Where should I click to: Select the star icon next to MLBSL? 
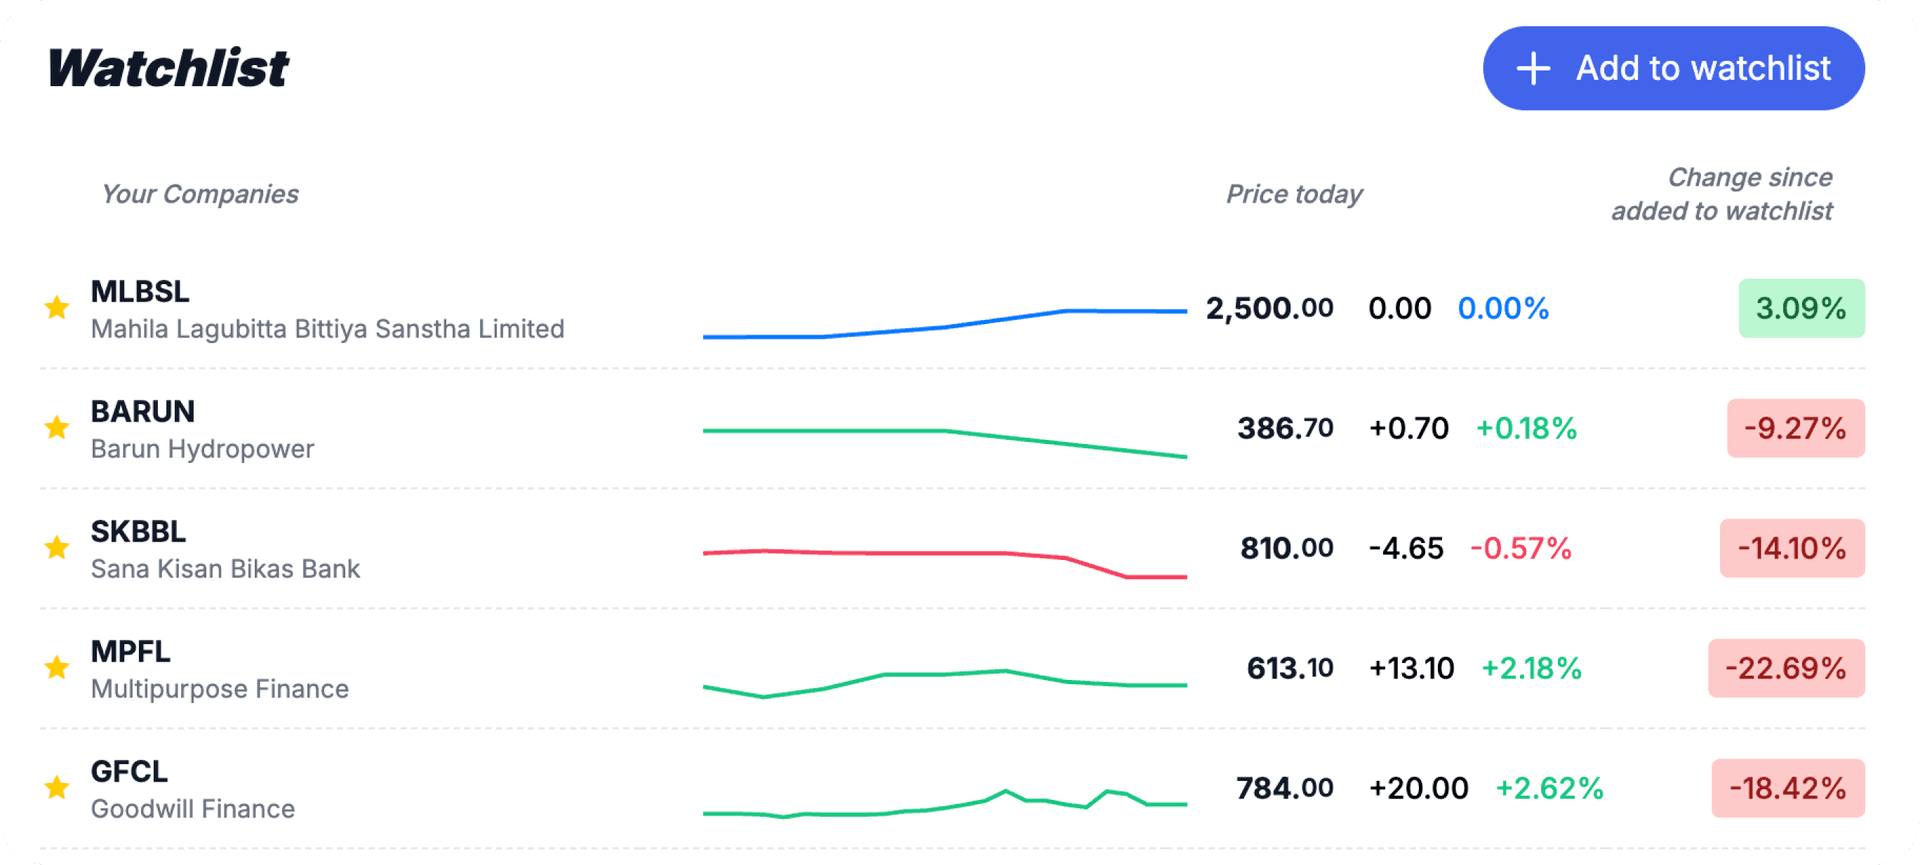(57, 307)
